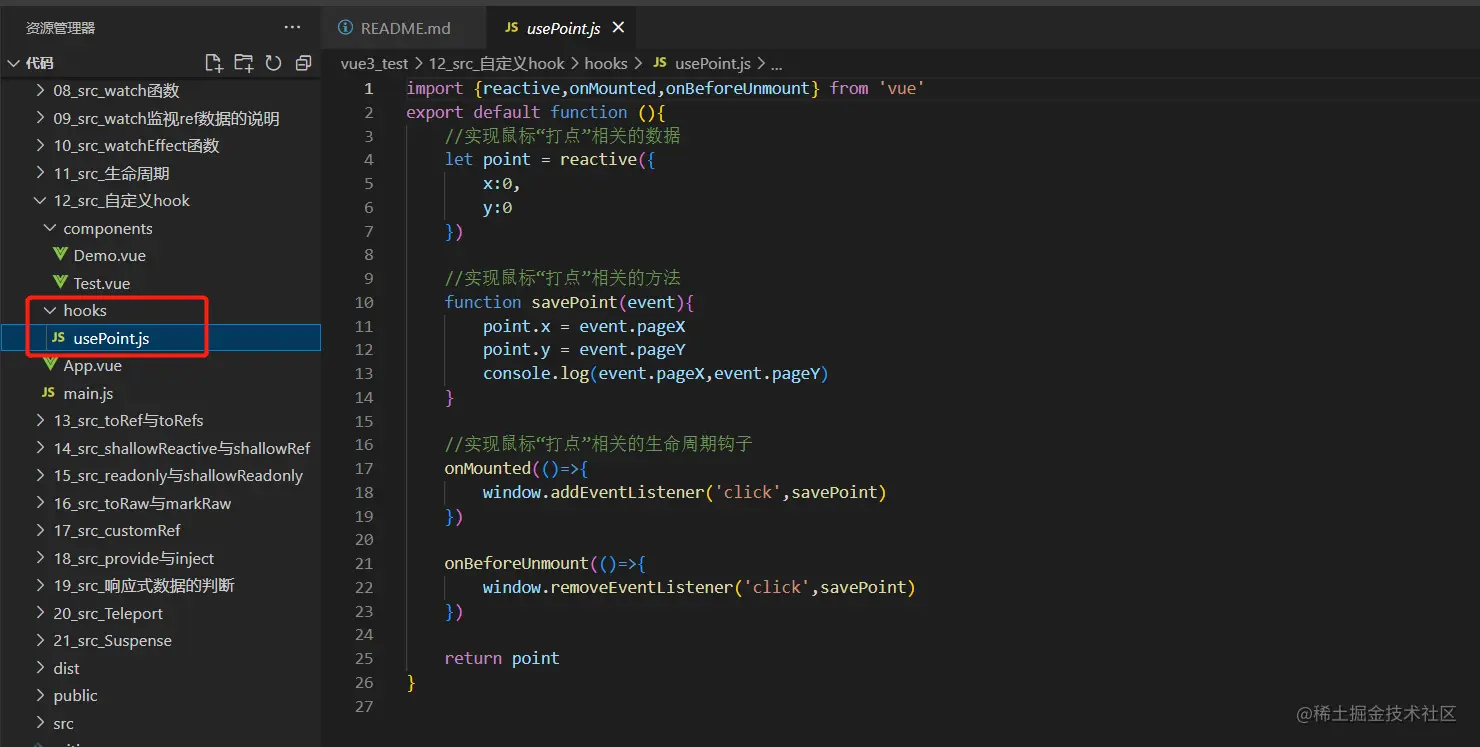Expand the 08_src_watch函数 folder
Image resolution: width=1480 pixels, height=747 pixels.
pyautogui.click(x=40, y=90)
